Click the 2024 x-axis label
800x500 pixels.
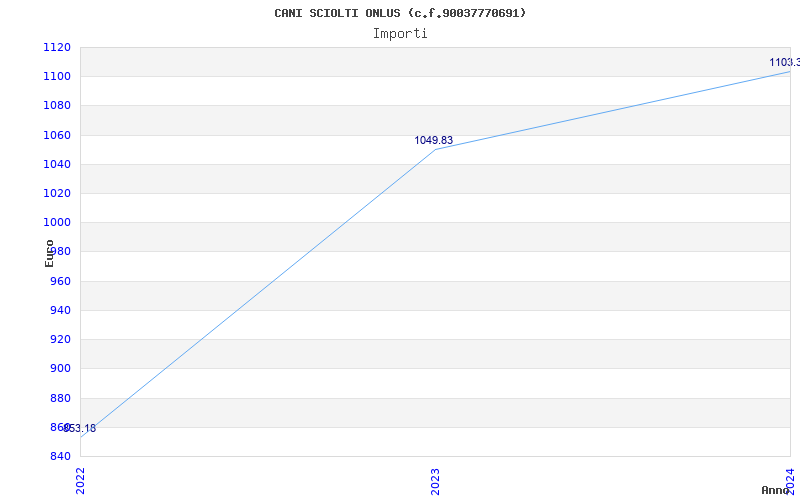790,480
